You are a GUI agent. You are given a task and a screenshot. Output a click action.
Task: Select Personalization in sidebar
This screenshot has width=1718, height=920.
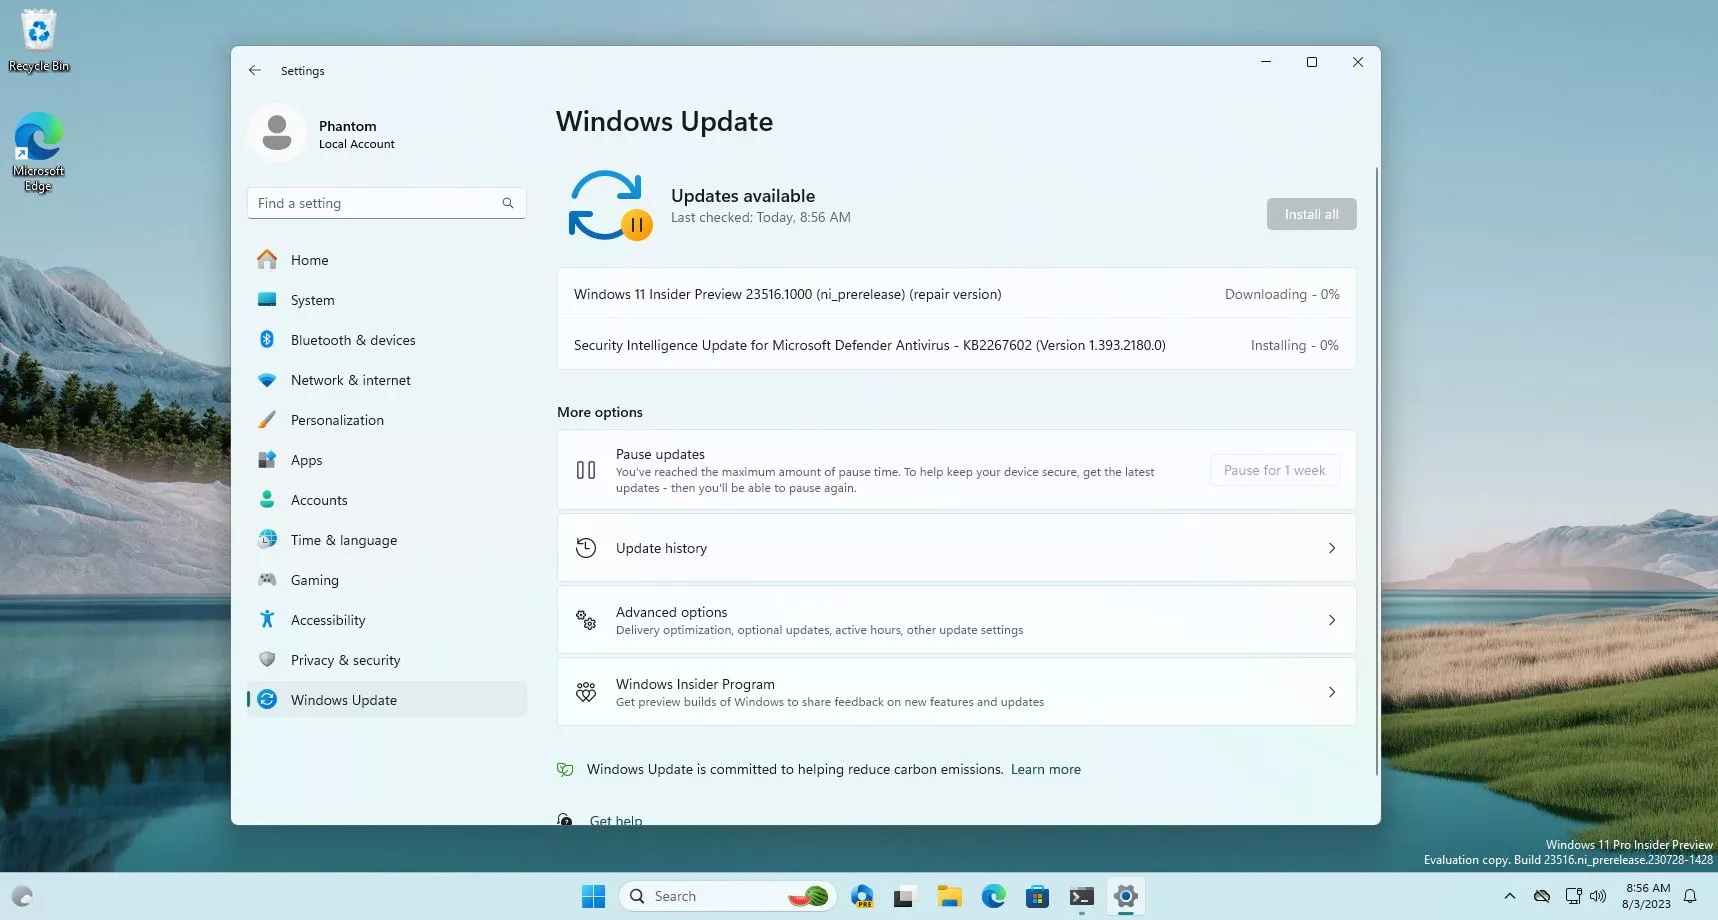point(386,420)
